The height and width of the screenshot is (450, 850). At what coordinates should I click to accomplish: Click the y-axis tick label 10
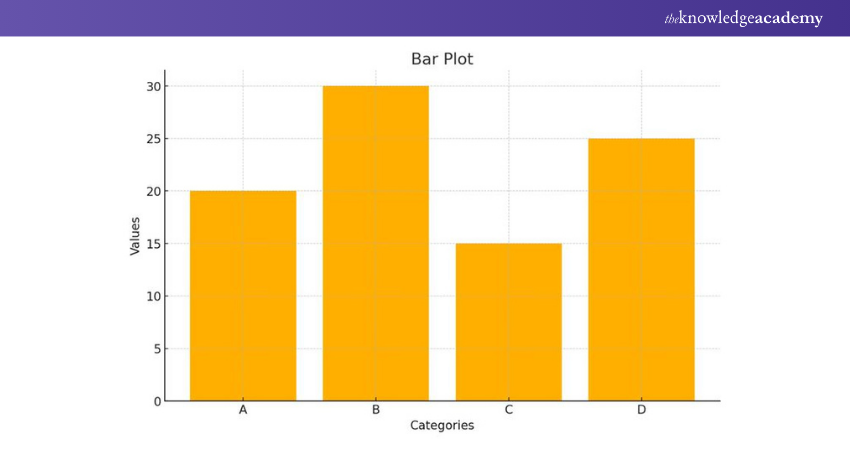(152, 296)
